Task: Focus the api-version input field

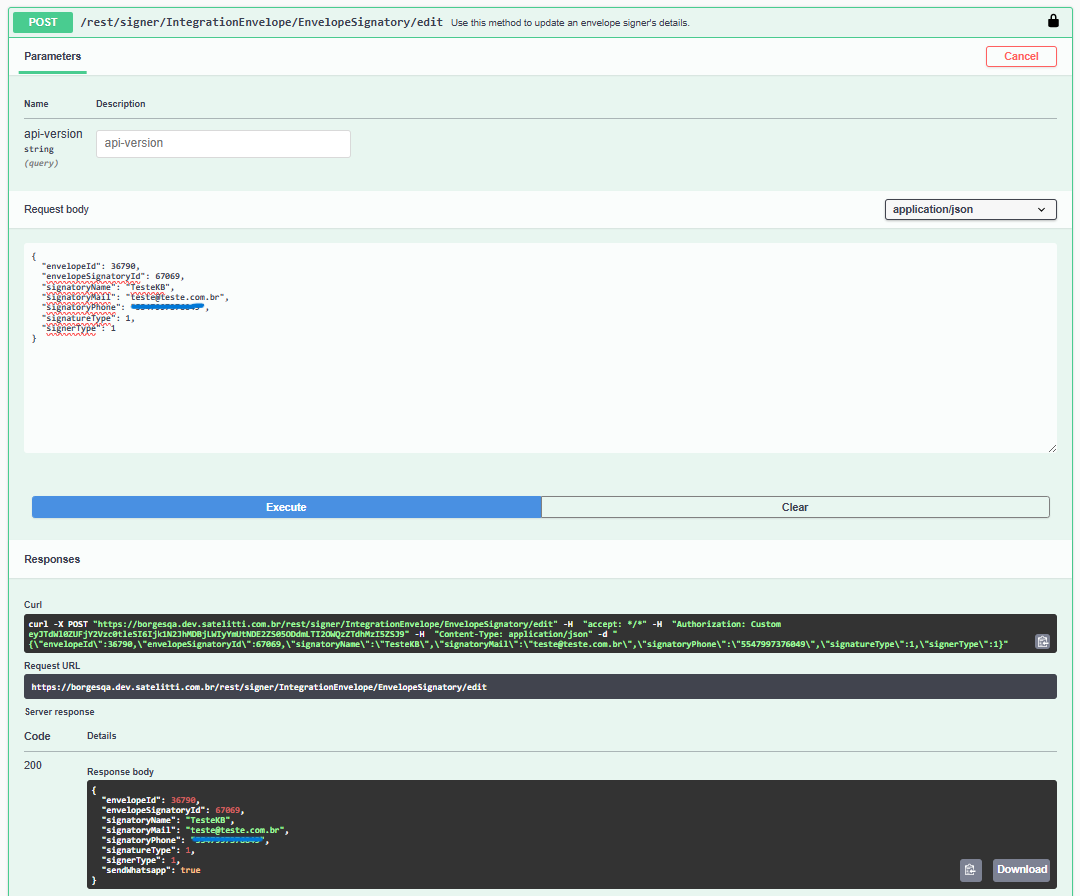Action: [223, 144]
